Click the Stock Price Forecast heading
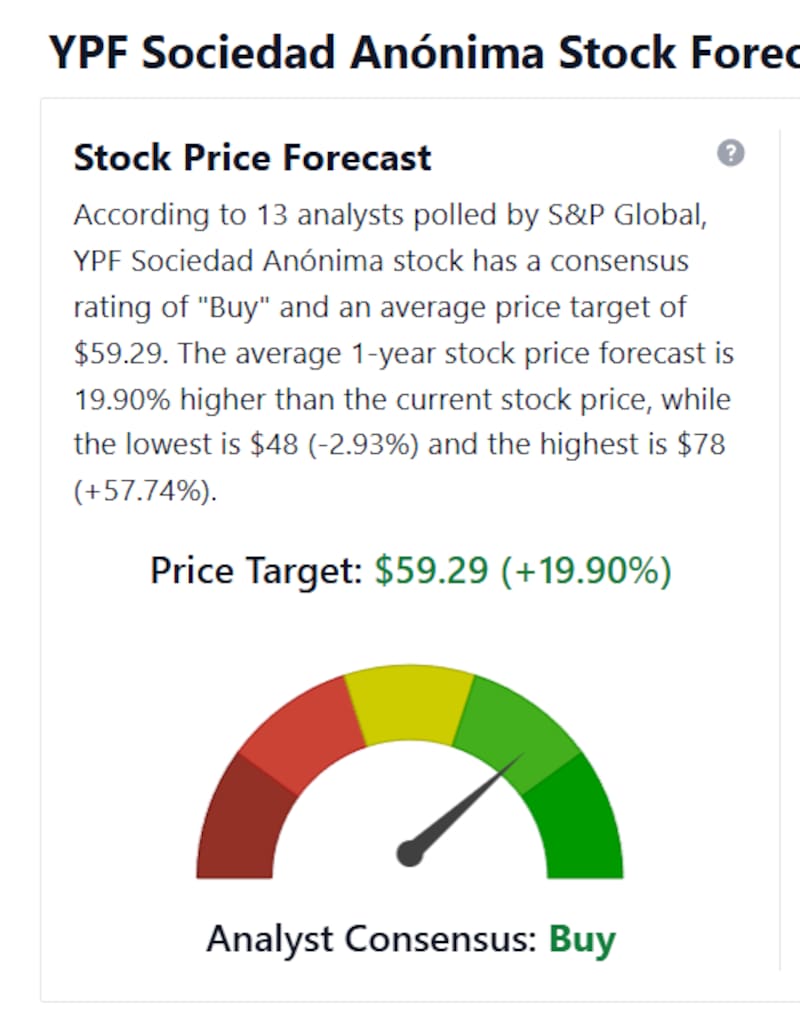800x1017 pixels. coord(252,158)
